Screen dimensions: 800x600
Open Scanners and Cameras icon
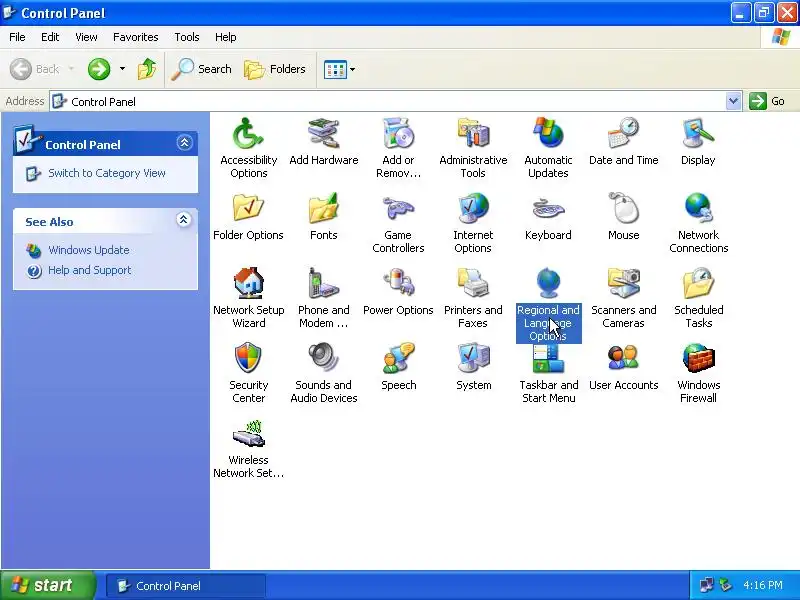pyautogui.click(x=623, y=284)
